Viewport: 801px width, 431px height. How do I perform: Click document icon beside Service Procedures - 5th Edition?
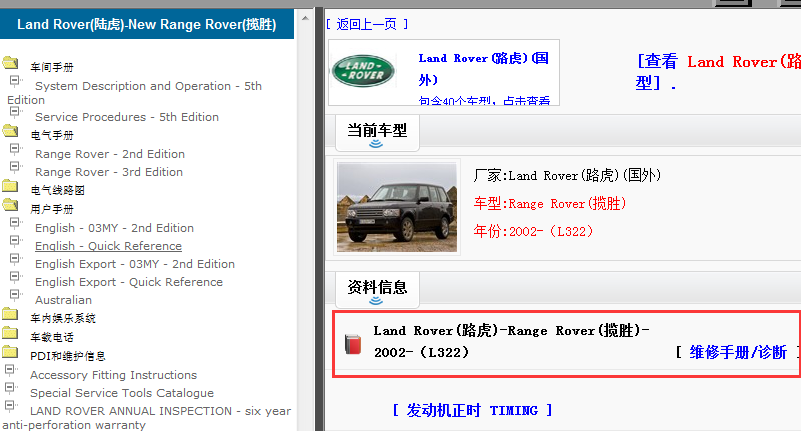point(15,112)
